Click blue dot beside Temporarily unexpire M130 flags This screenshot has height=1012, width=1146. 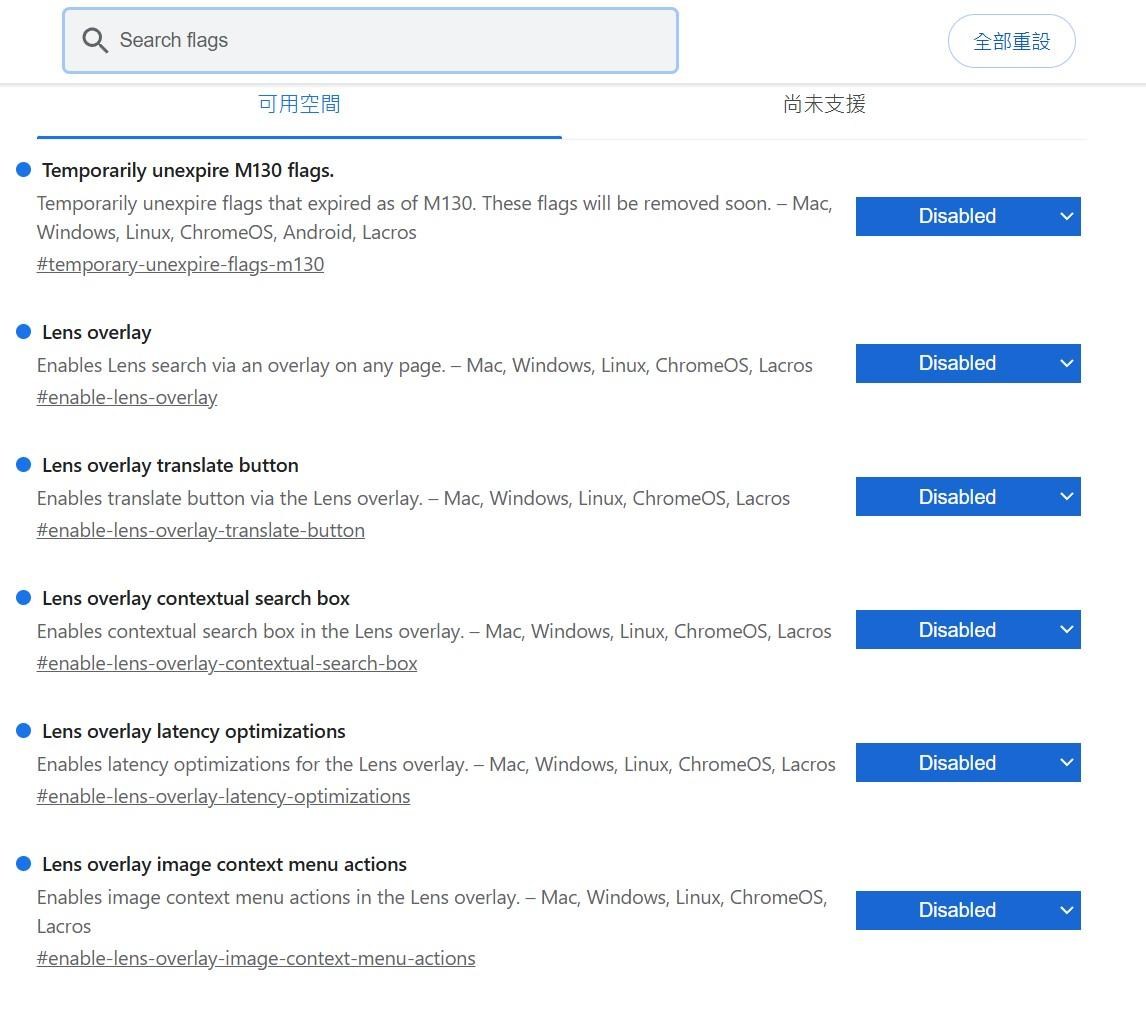click(x=22, y=169)
